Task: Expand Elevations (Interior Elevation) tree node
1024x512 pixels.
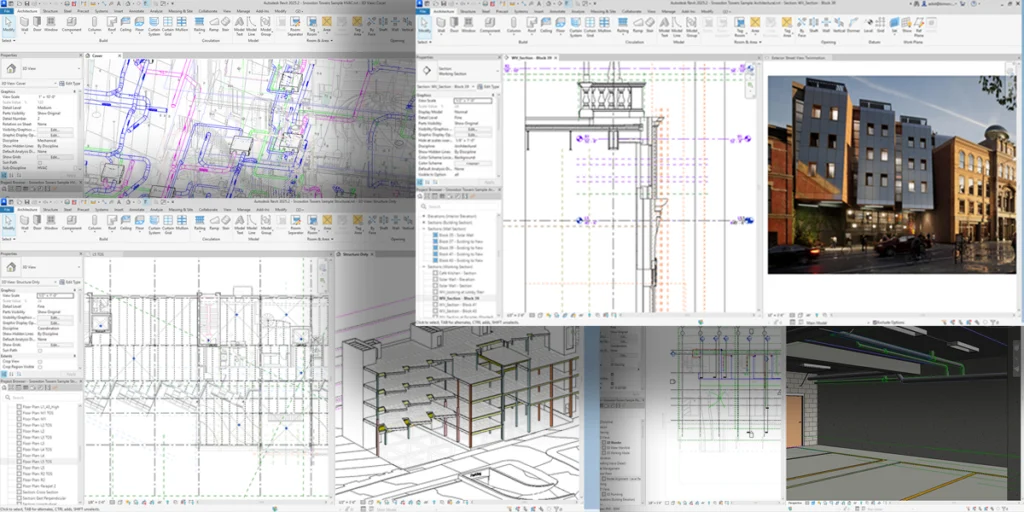Action: [424, 216]
